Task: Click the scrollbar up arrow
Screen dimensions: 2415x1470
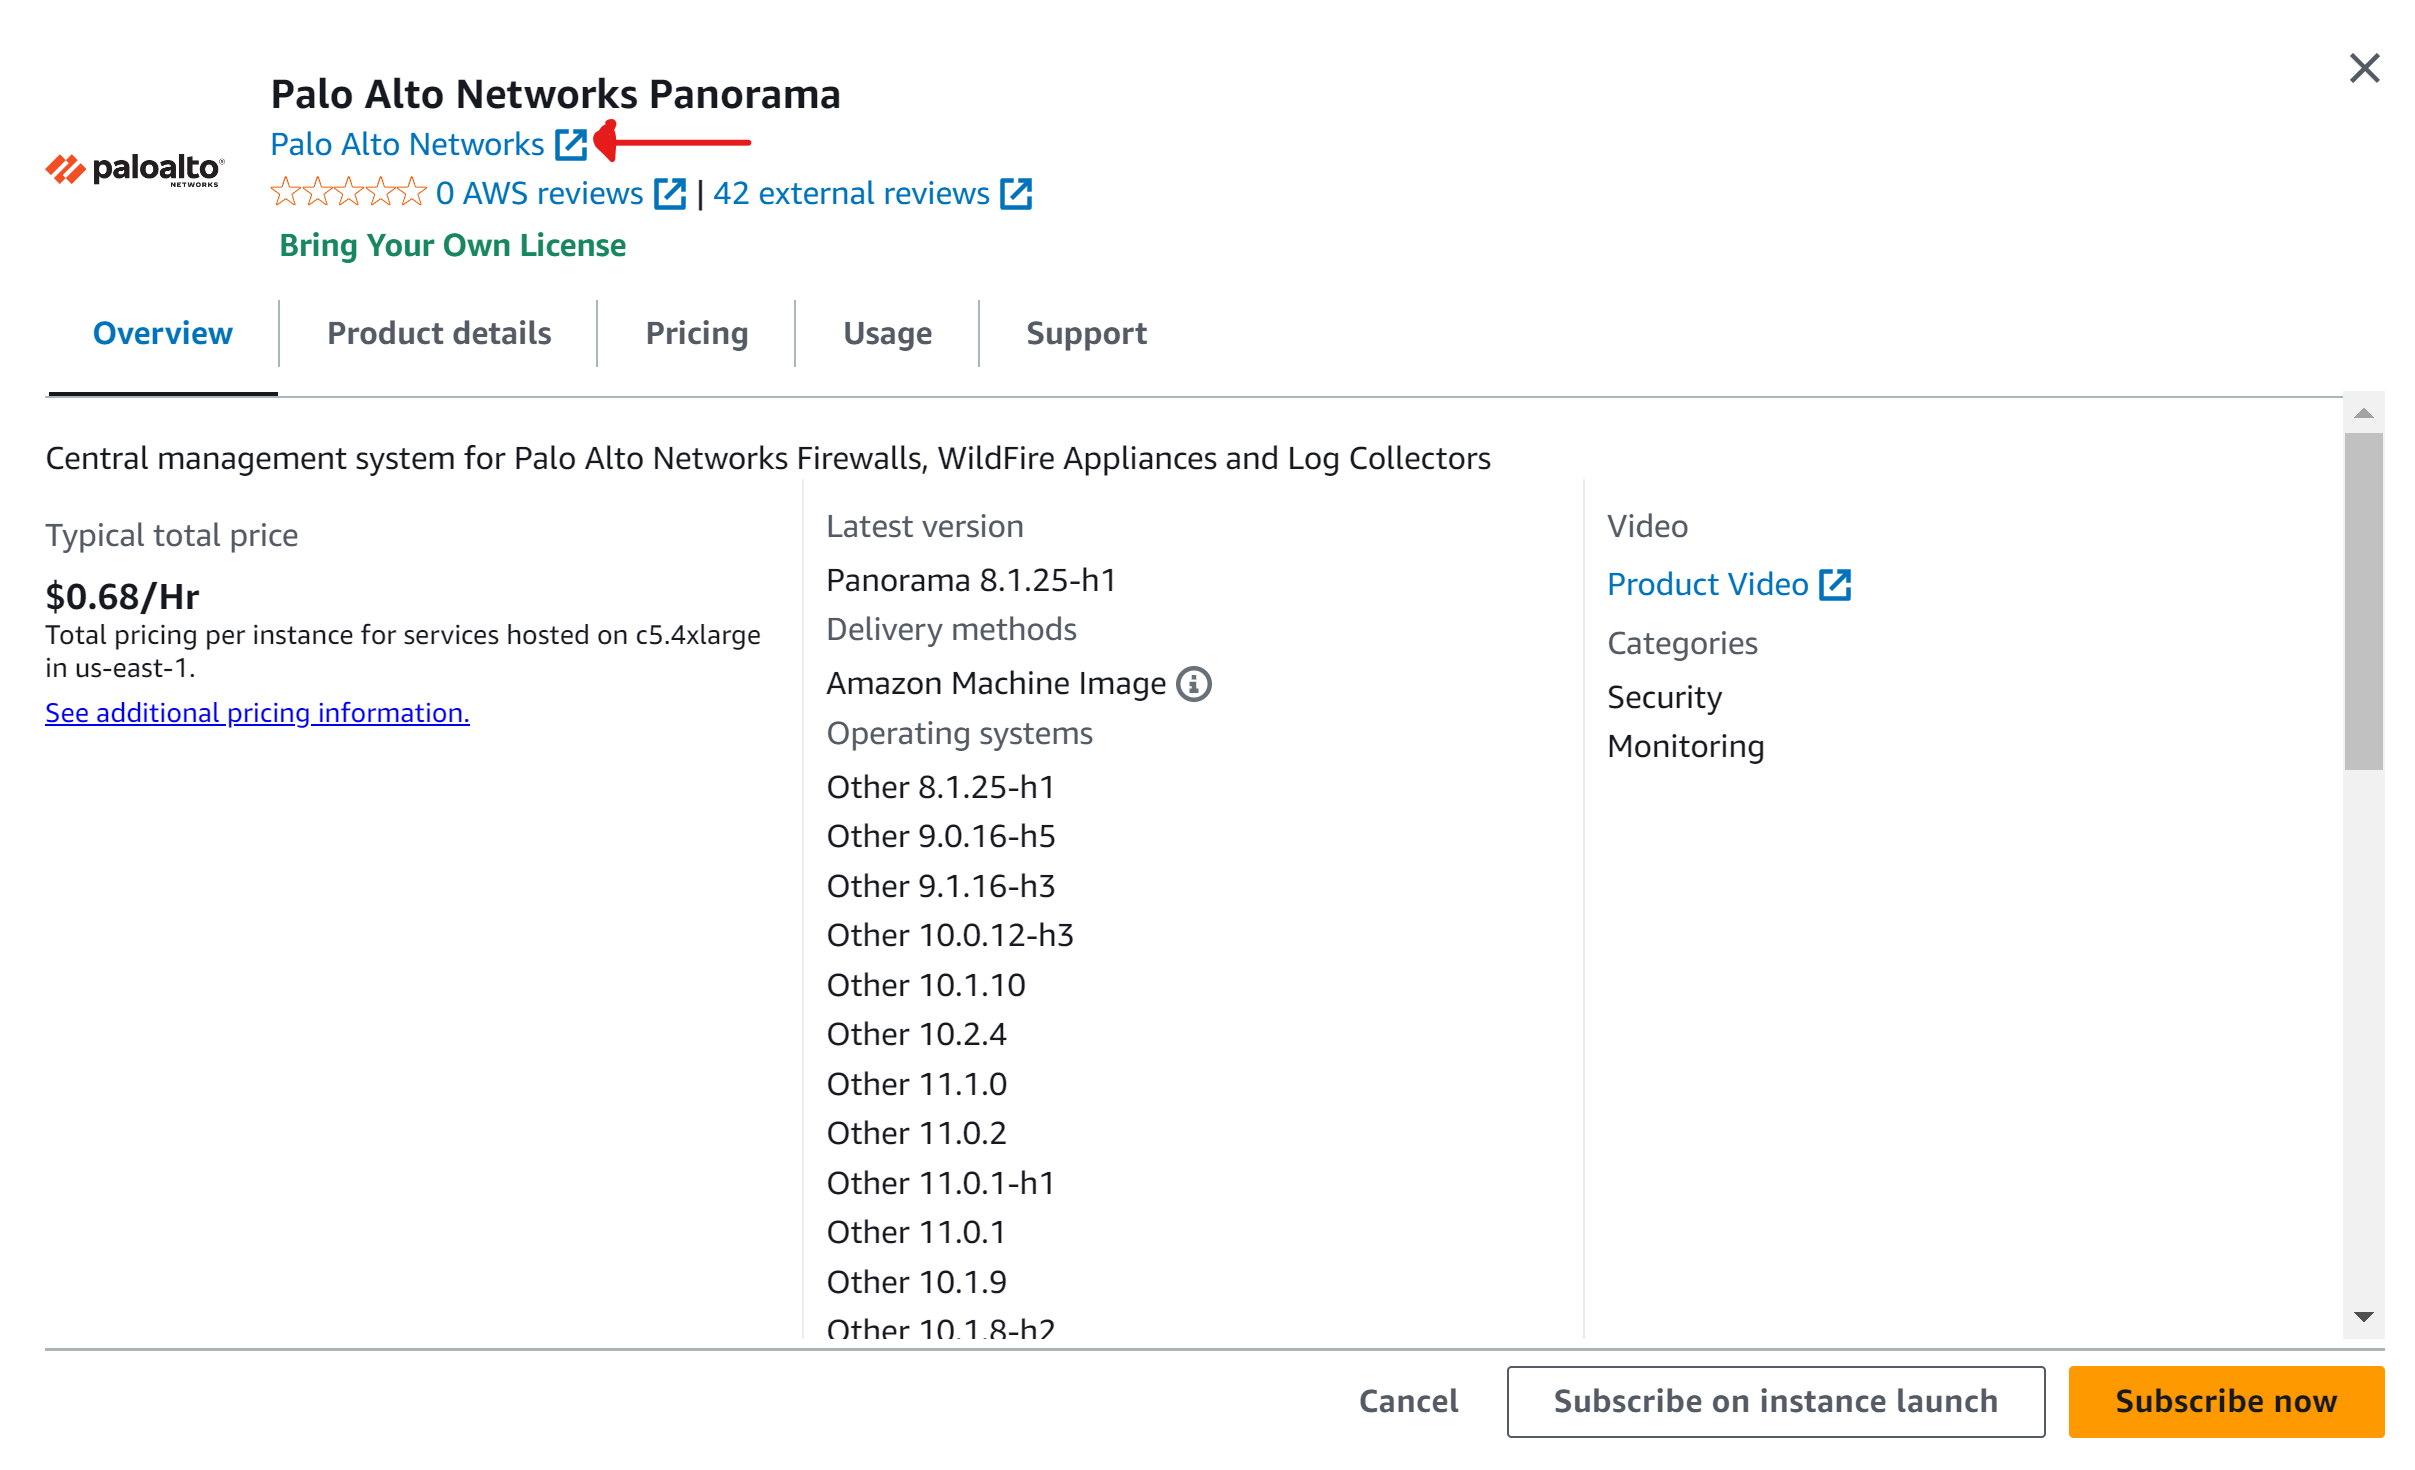Action: pos(2364,413)
